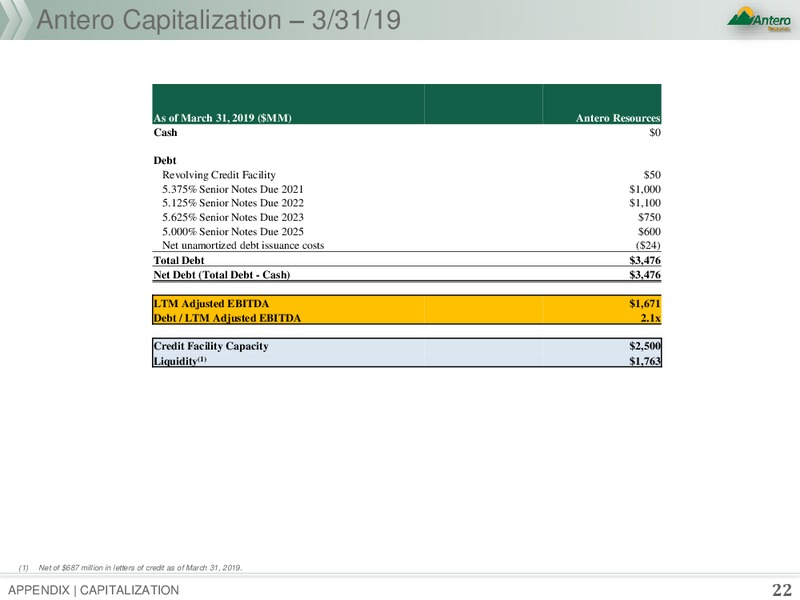Screen dimensions: 800x600
Task: Select "5.625% Senior Notes Due 2023" label
Action: [x=233, y=217]
